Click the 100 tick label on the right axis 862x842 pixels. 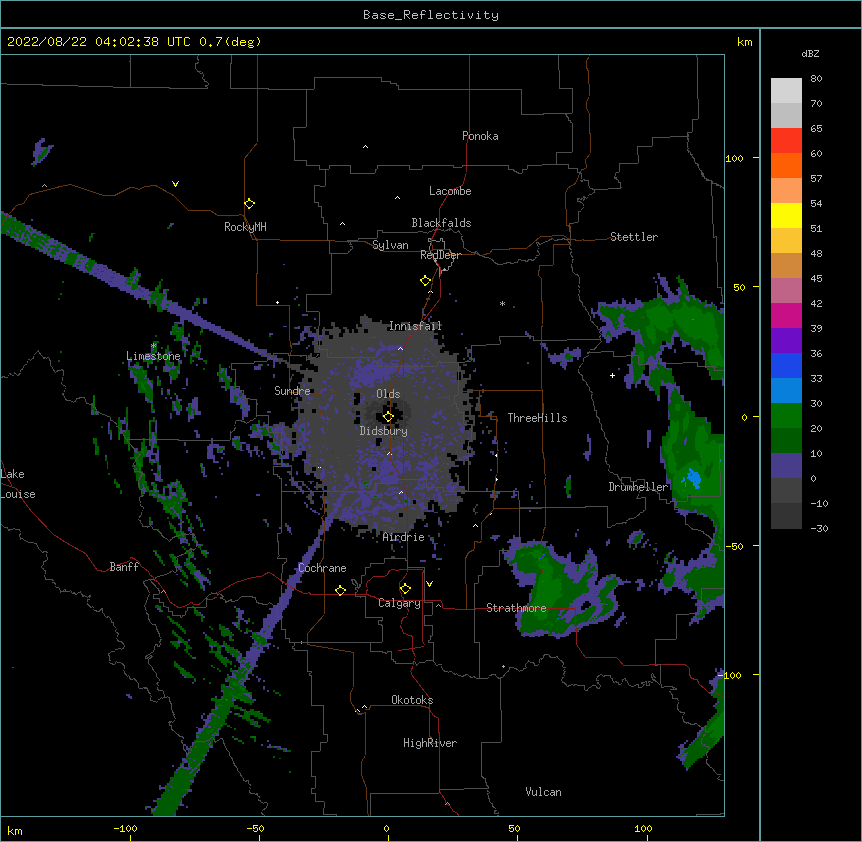(734, 158)
